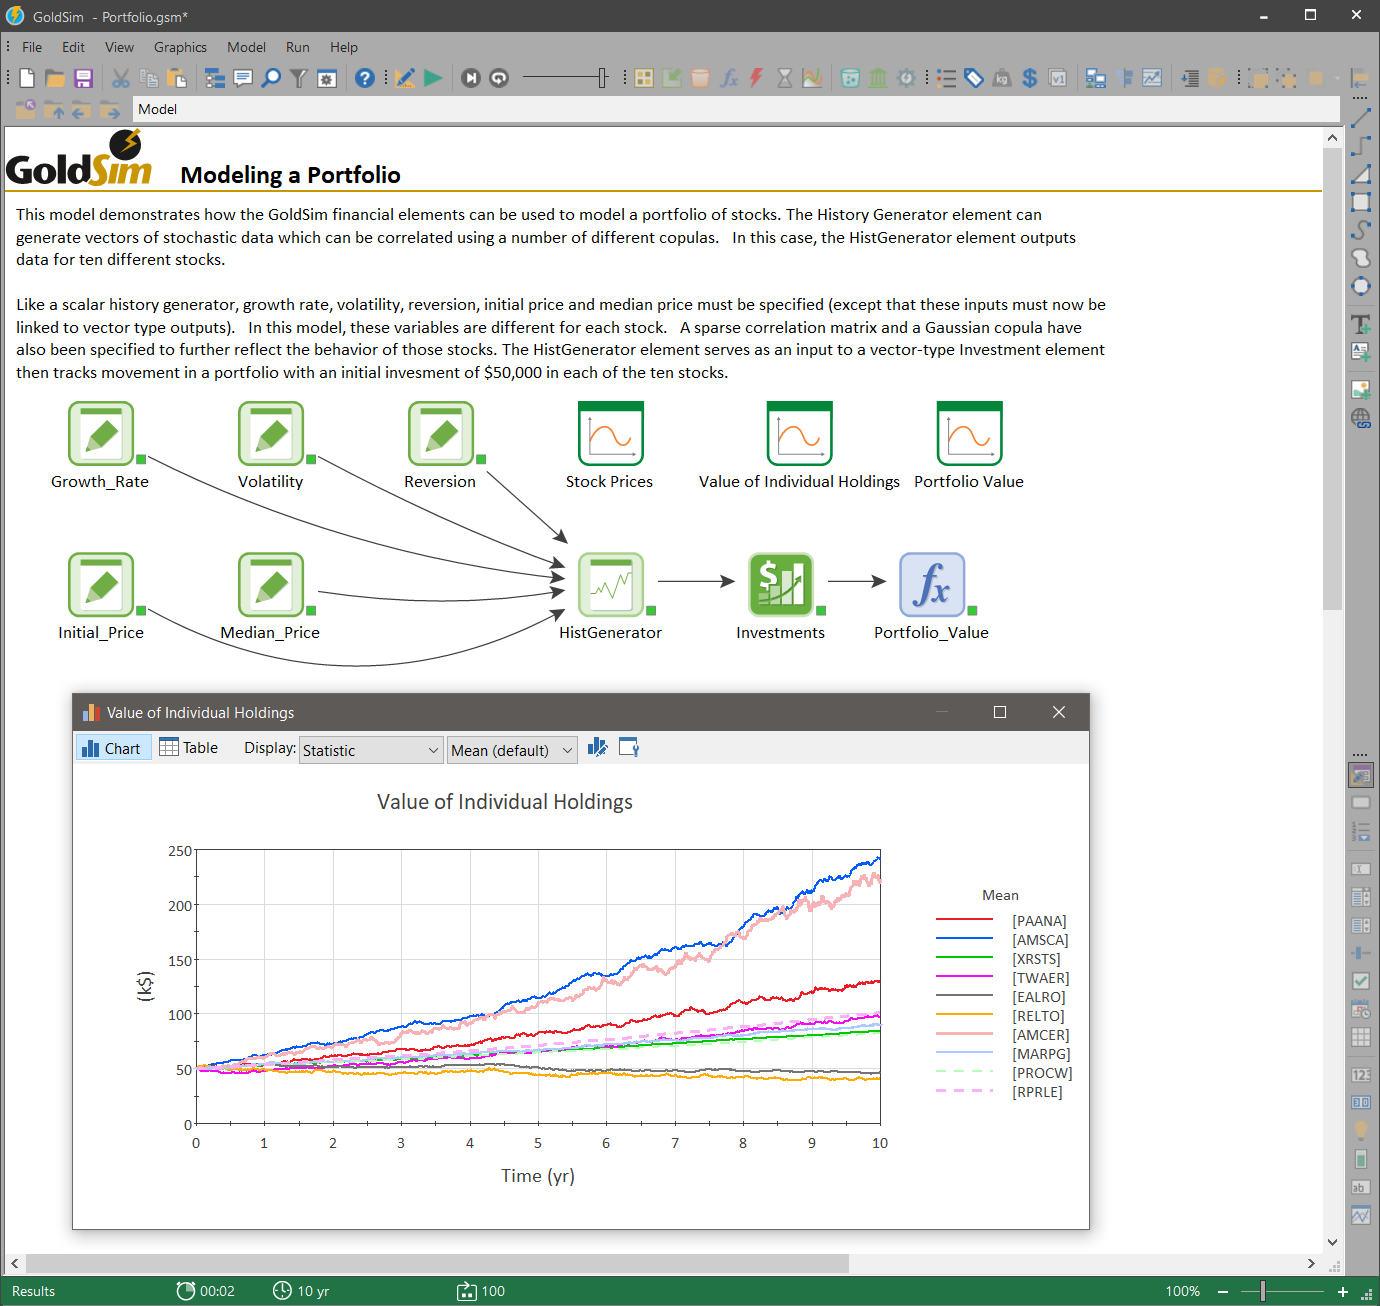Insert a lightning bolt event element

[757, 78]
